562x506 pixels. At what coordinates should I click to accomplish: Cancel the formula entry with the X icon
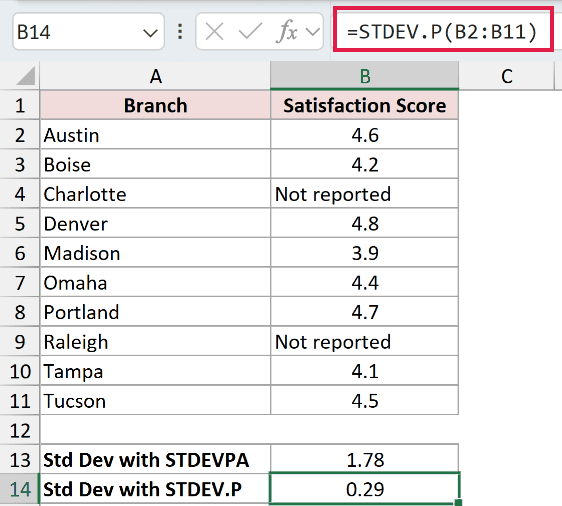pos(214,32)
